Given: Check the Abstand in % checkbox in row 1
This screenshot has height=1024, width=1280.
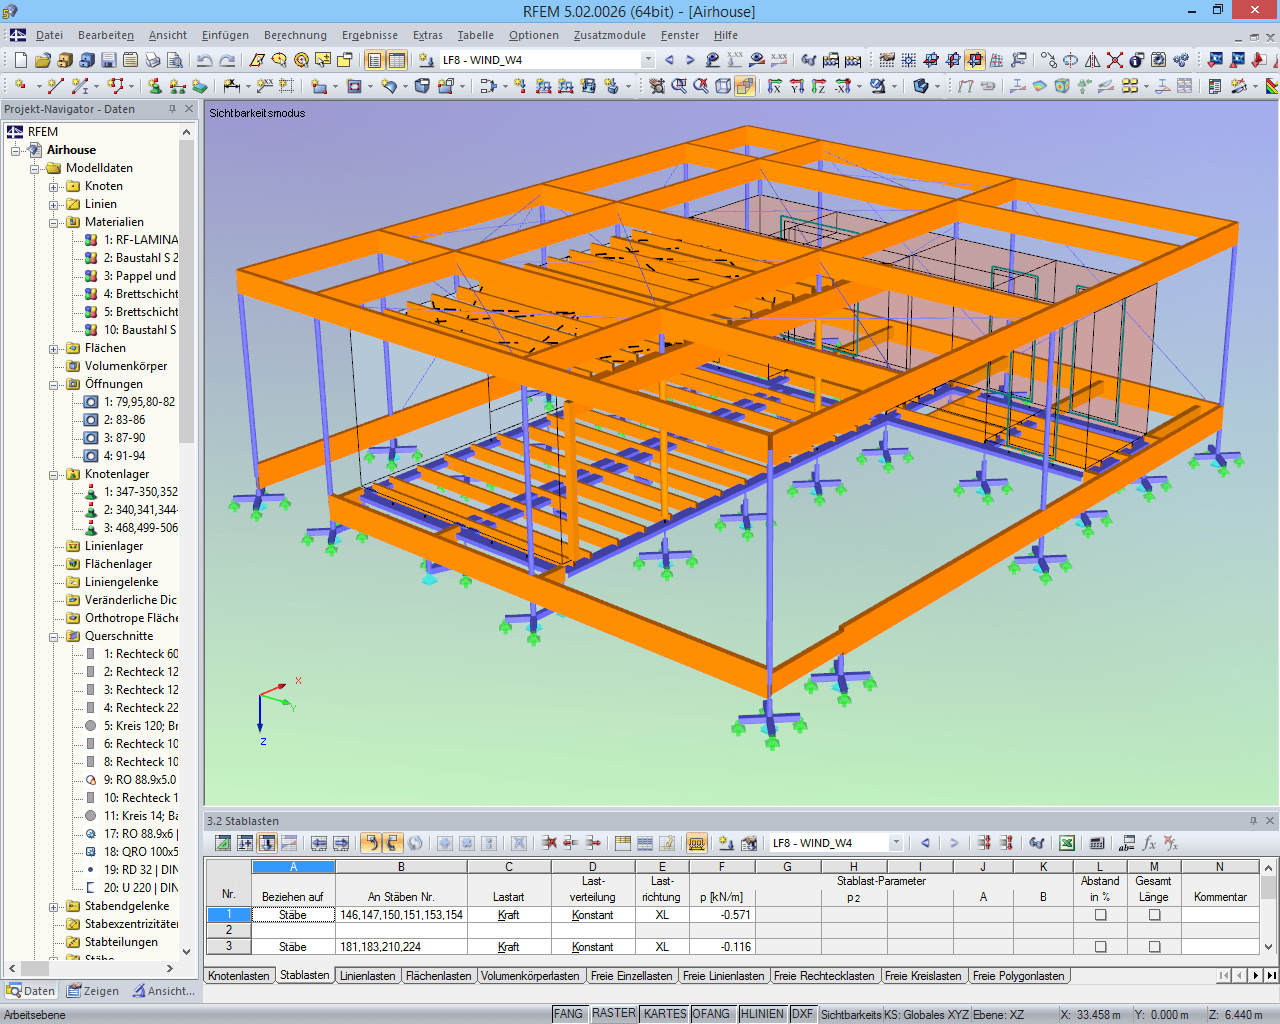Looking at the screenshot, I should pos(1100,914).
